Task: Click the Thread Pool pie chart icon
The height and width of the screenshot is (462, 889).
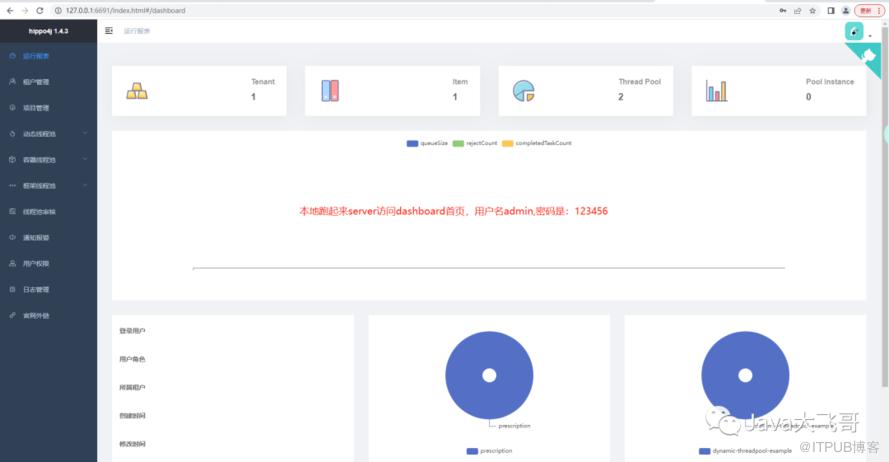Action: 523,91
